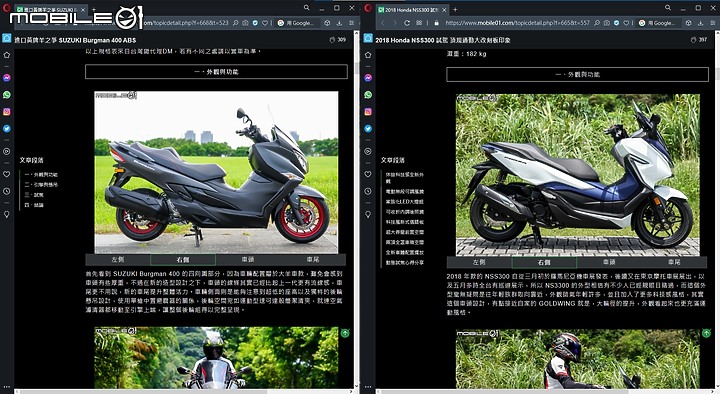
Task: Open Instagram in the right window sidebar
Action: [x=368, y=112]
